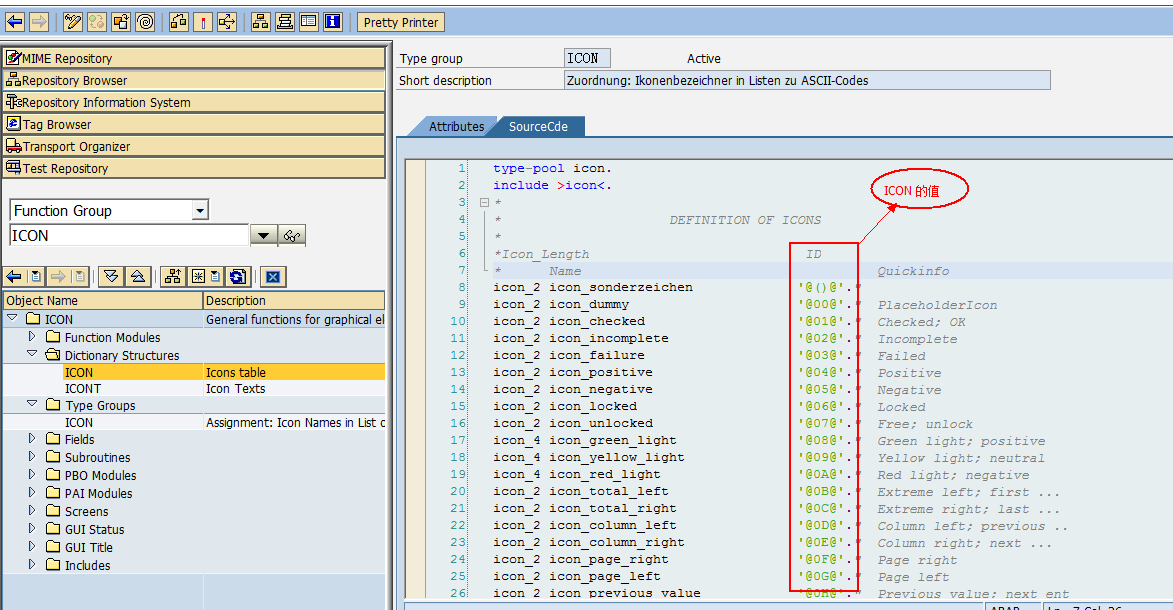The width and height of the screenshot is (1173, 610).
Task: Open Transport Organizer
Action: pos(194,146)
